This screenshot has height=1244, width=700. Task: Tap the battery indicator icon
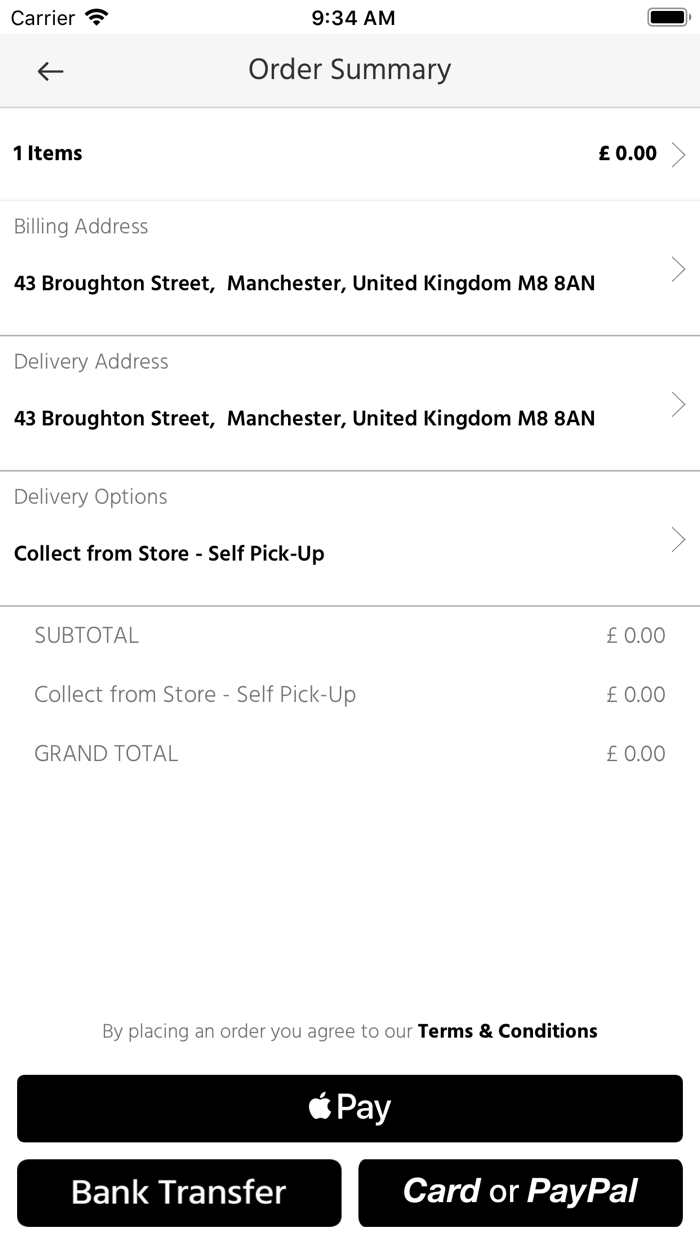coord(667,17)
